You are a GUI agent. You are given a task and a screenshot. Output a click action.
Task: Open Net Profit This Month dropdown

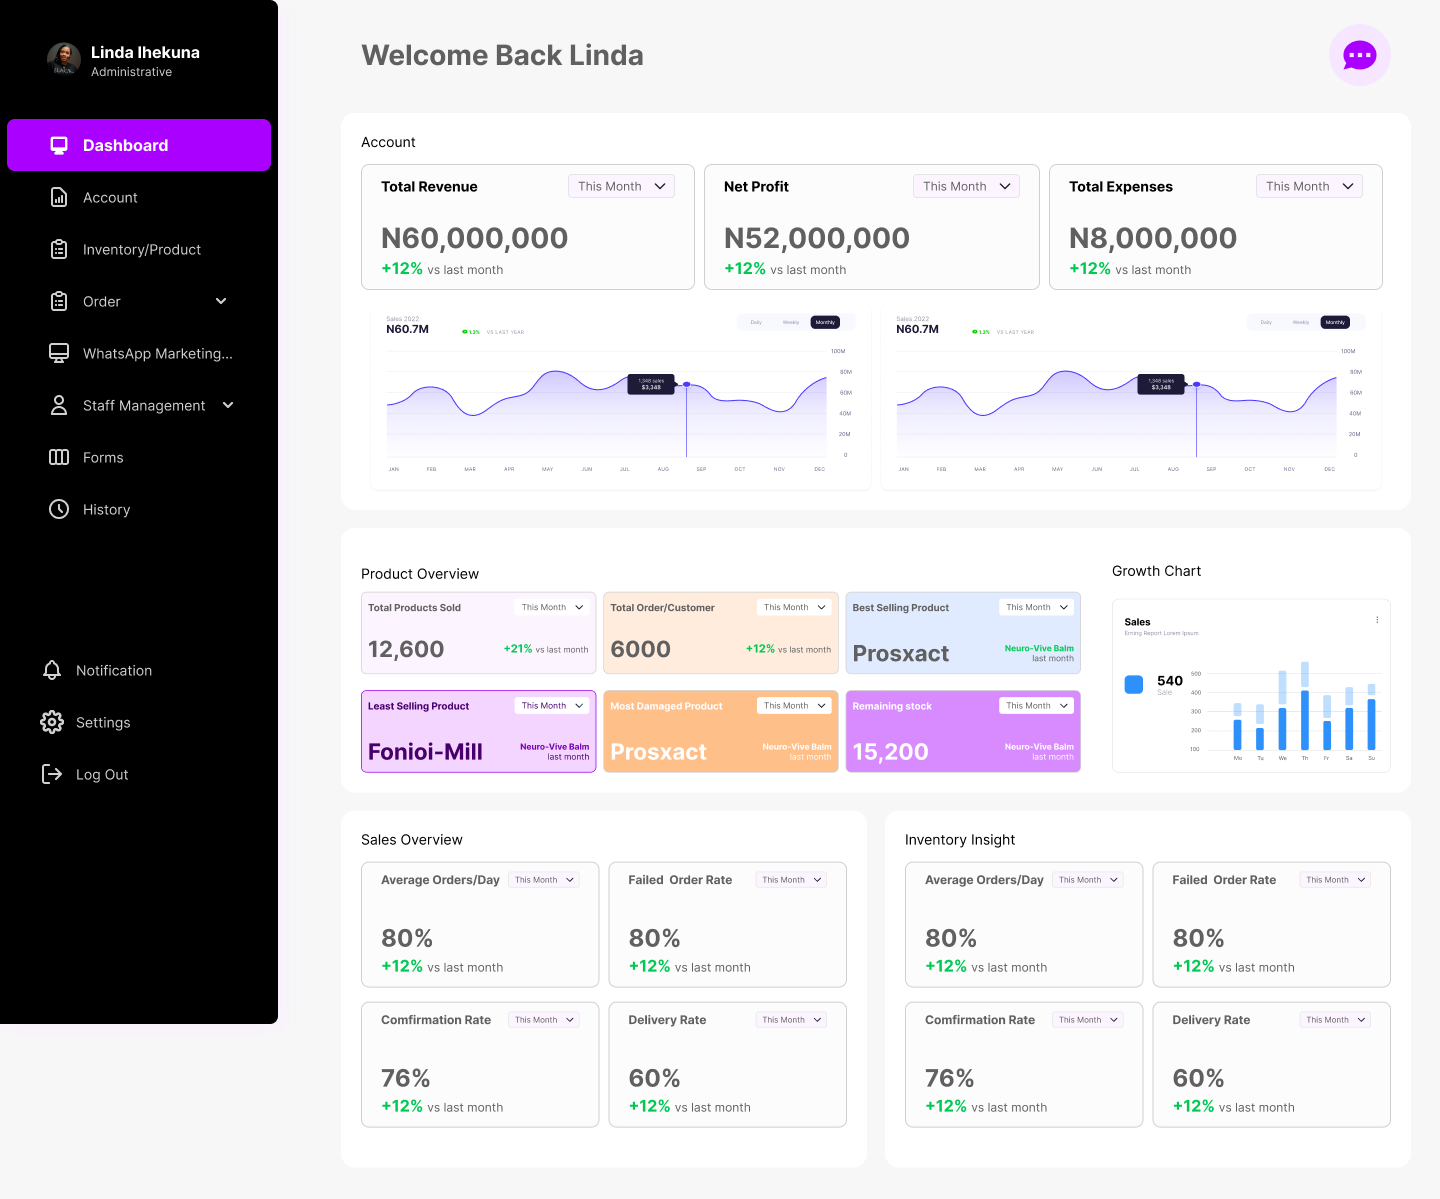[x=966, y=186]
